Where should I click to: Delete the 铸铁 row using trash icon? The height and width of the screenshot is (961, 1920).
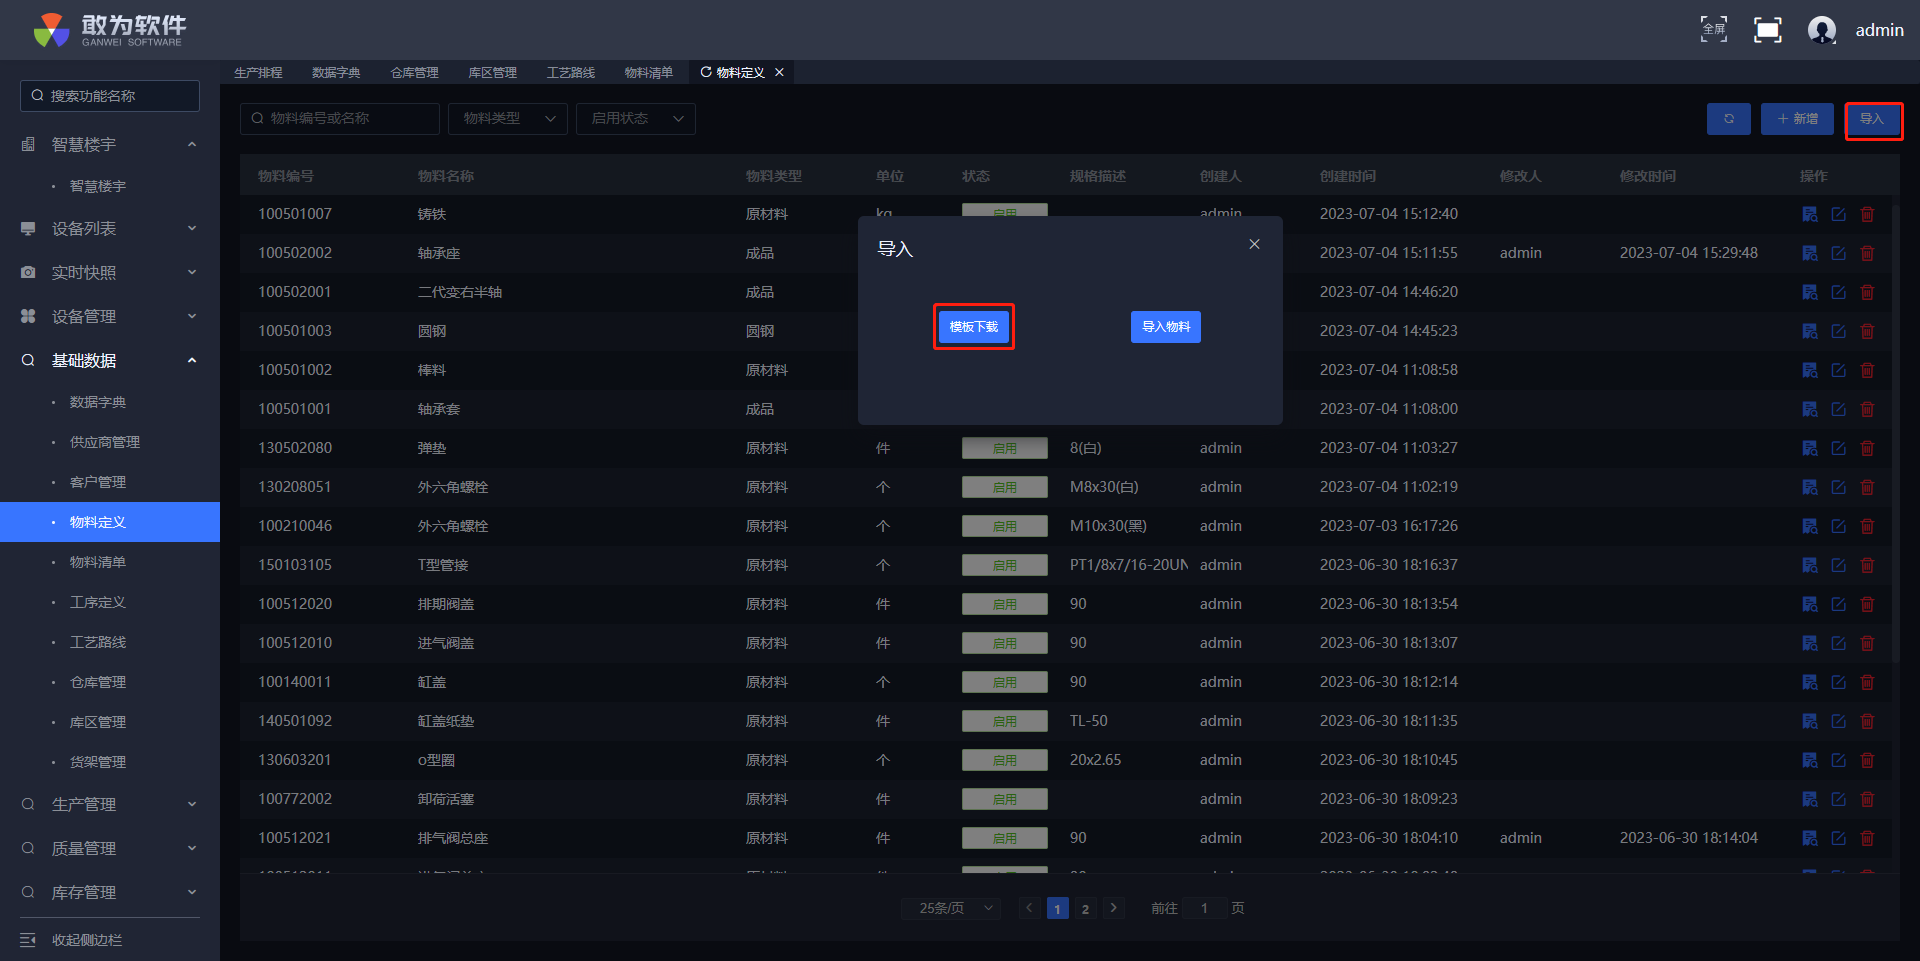pyautogui.click(x=1867, y=214)
